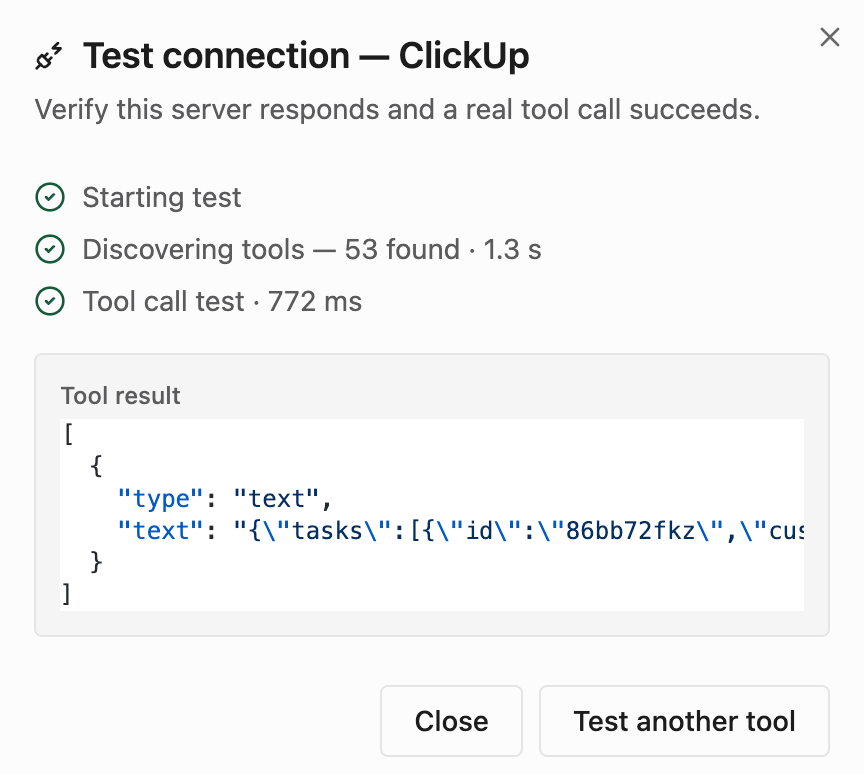Click the checkmark icon beside Tool call test
Viewport: 864px width, 774px height.
coord(50,301)
